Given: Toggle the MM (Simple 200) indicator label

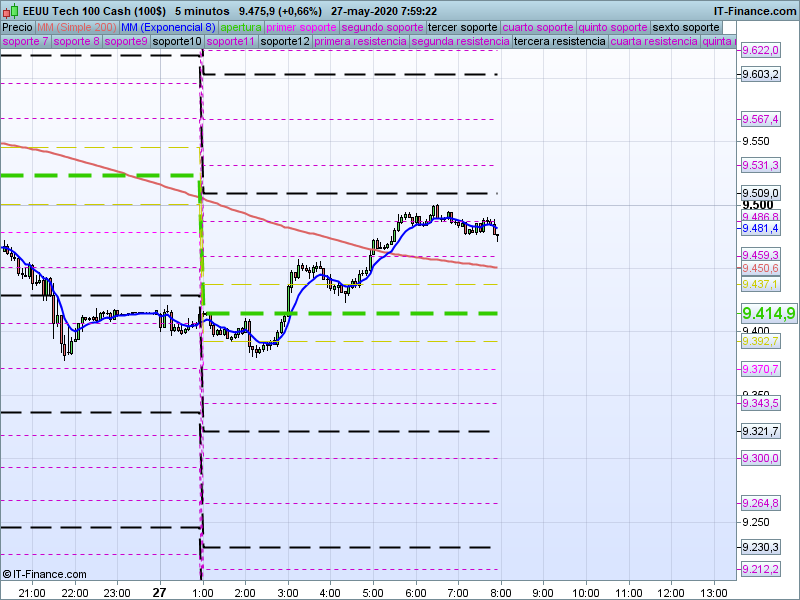Looking at the screenshot, I should 70,27.
